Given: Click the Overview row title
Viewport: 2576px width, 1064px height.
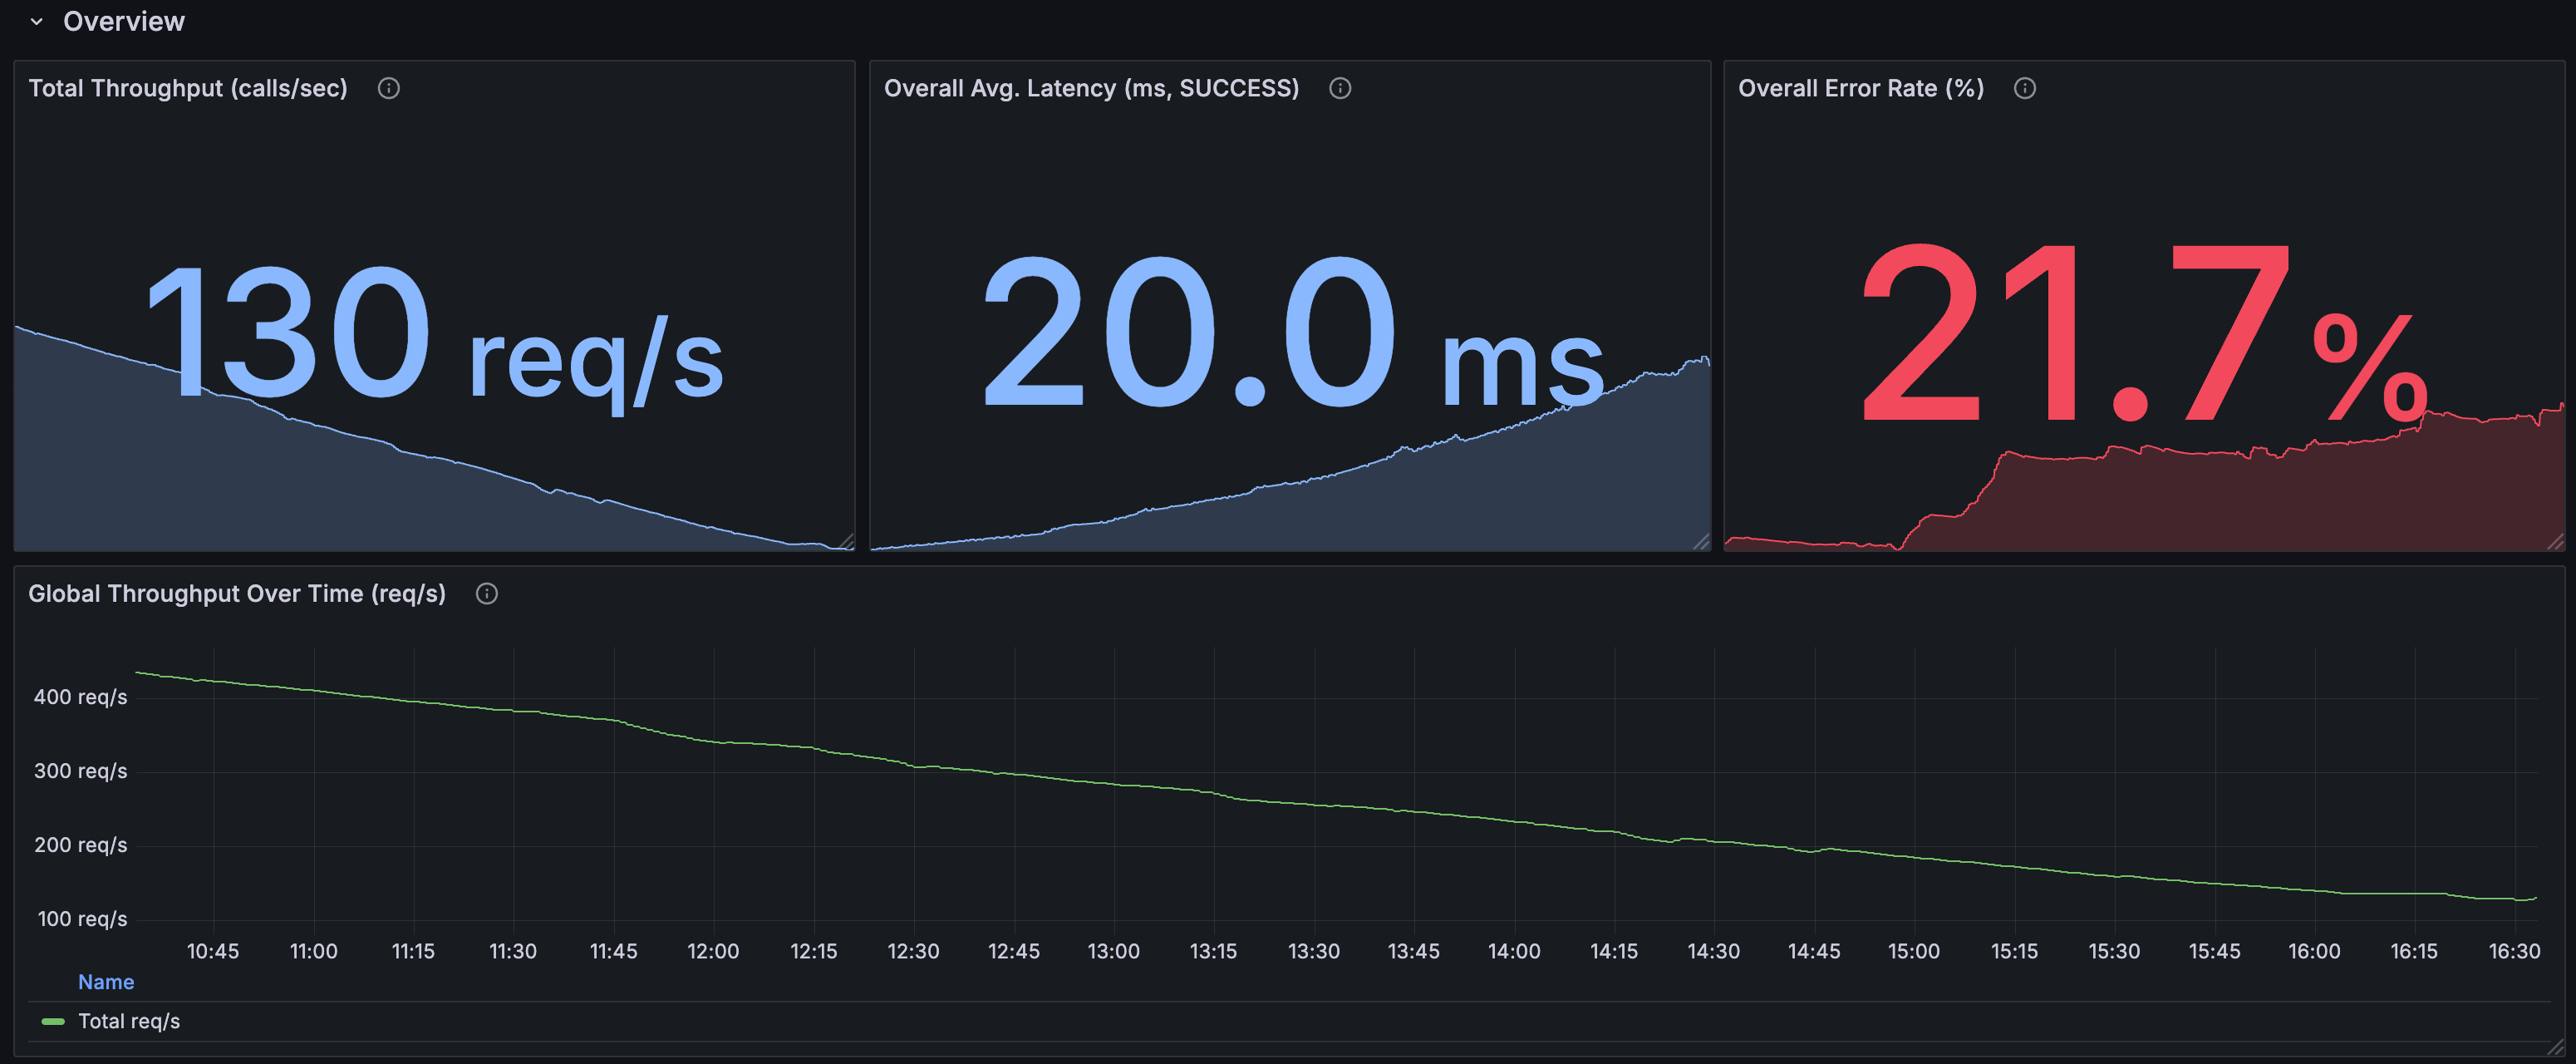Looking at the screenshot, I should coord(124,22).
